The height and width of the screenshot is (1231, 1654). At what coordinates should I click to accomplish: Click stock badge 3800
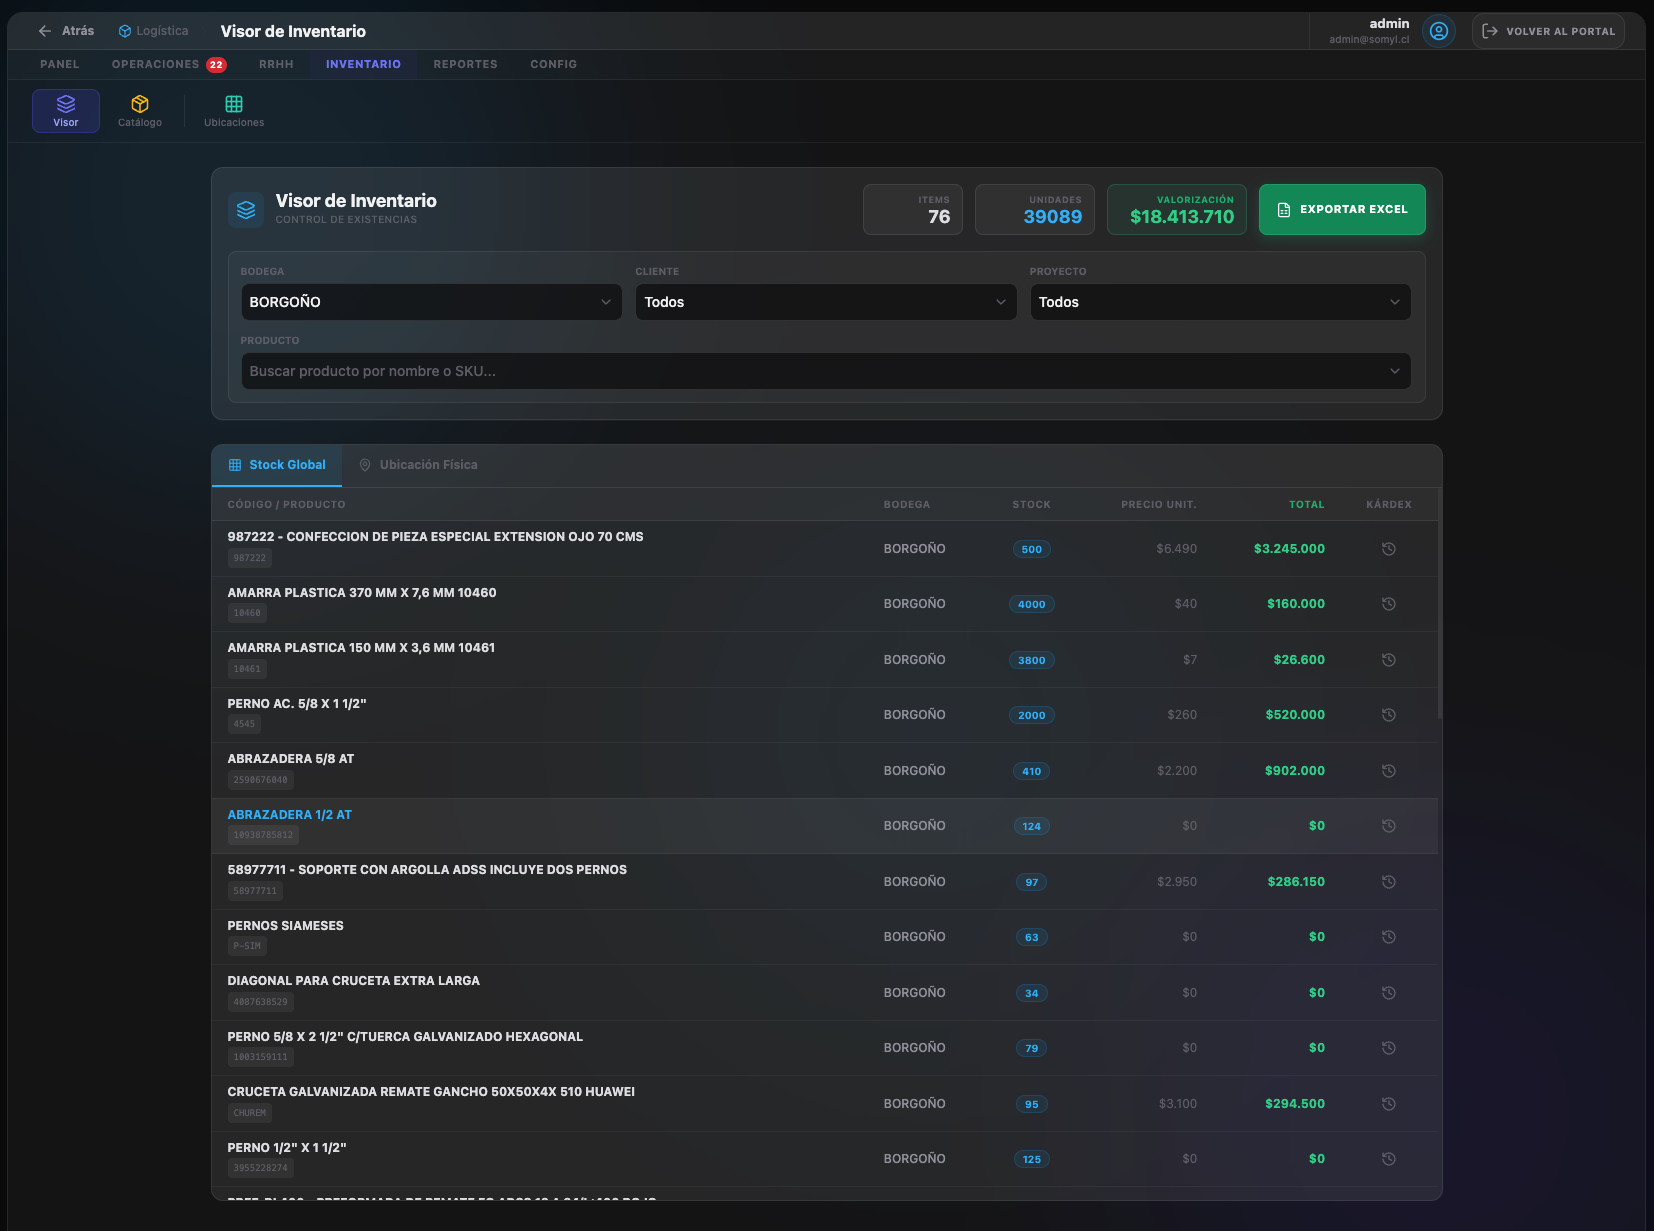point(1032,660)
